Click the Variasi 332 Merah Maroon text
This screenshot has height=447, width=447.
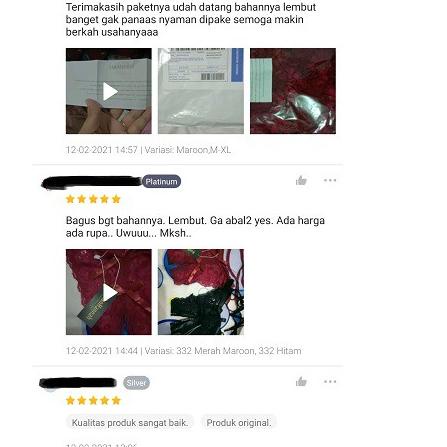tap(223, 351)
